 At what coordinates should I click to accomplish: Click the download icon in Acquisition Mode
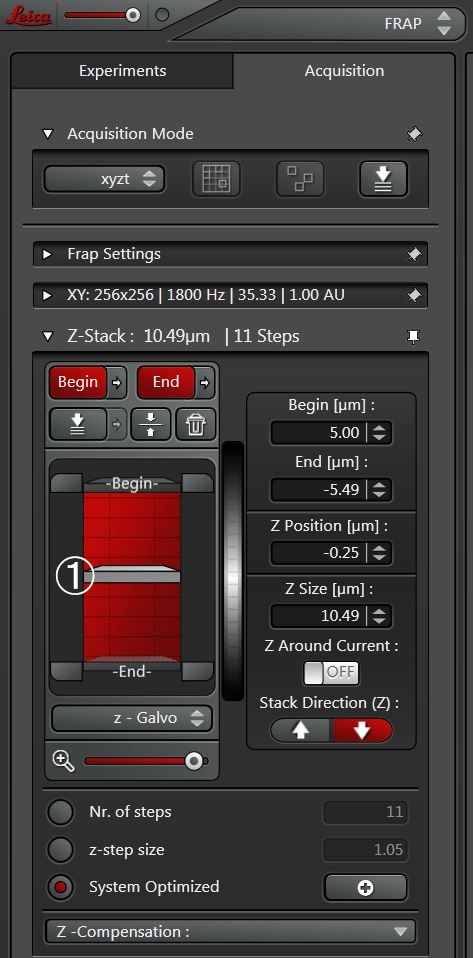click(383, 179)
